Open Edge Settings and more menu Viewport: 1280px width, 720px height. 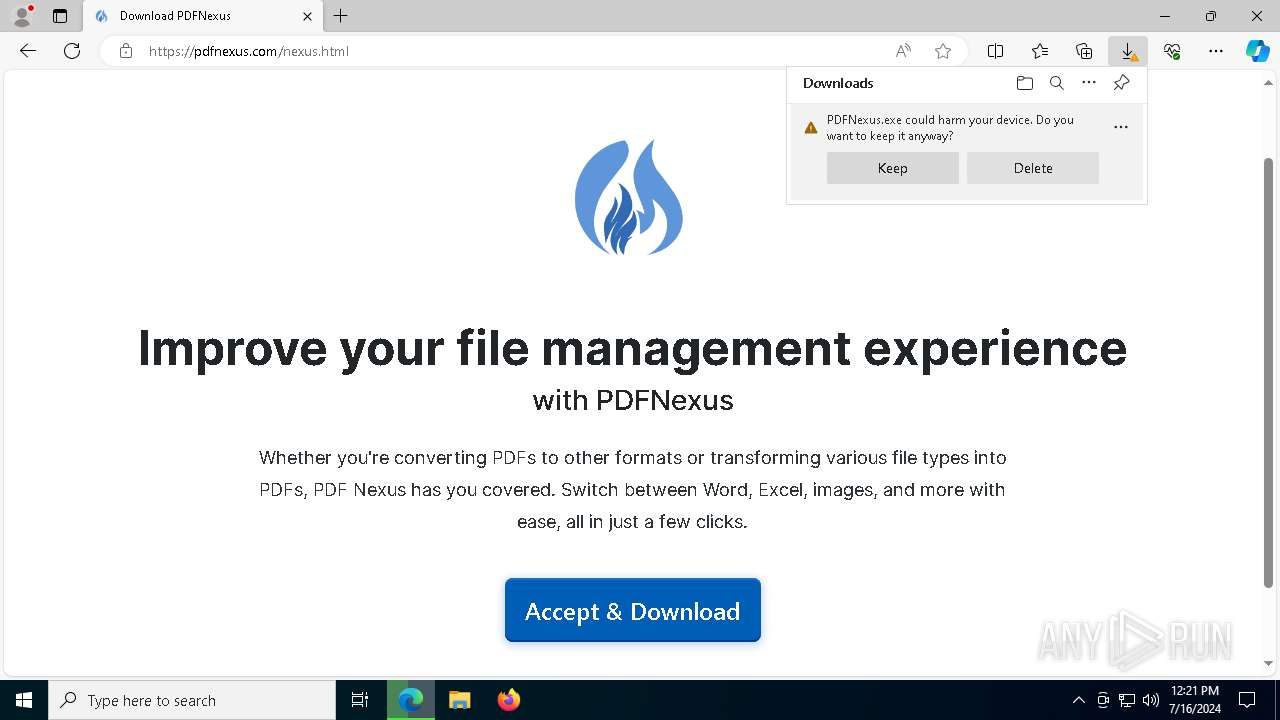click(1216, 51)
